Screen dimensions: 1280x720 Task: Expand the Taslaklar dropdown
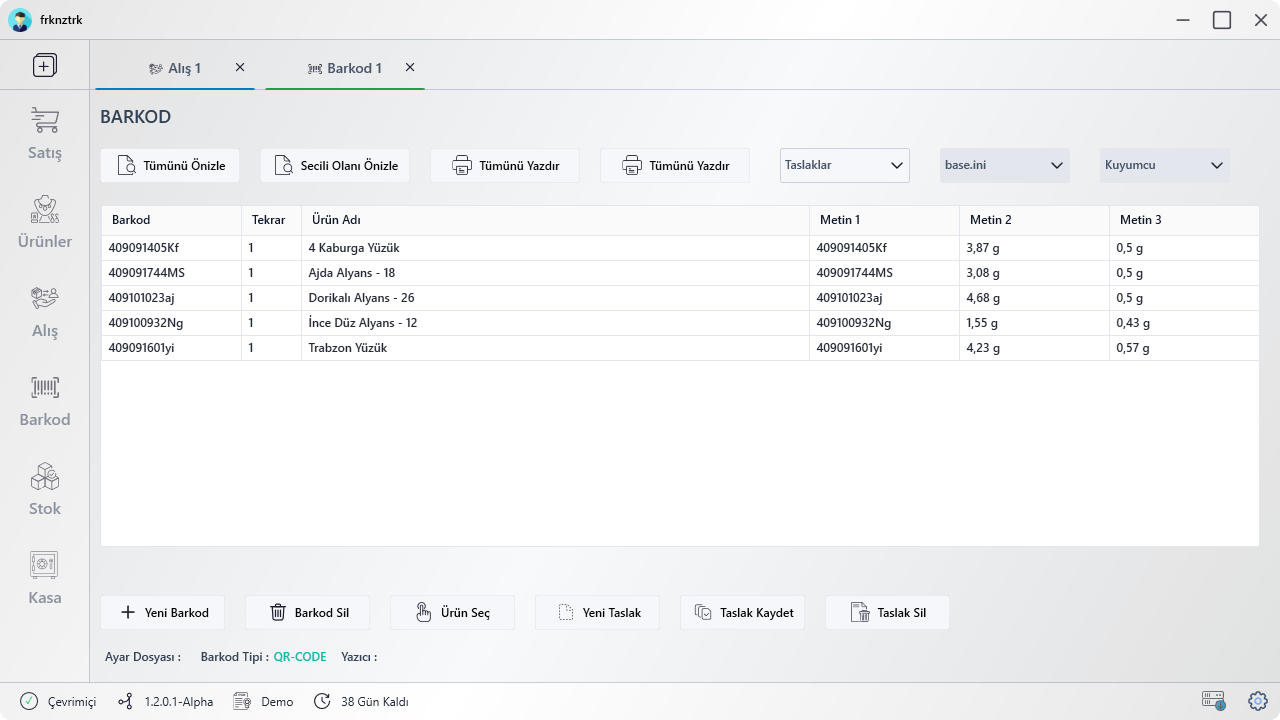(845, 165)
